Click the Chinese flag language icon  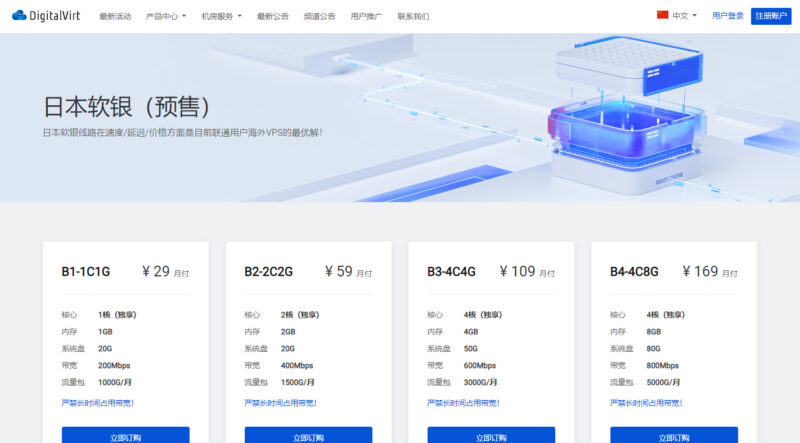(x=662, y=16)
